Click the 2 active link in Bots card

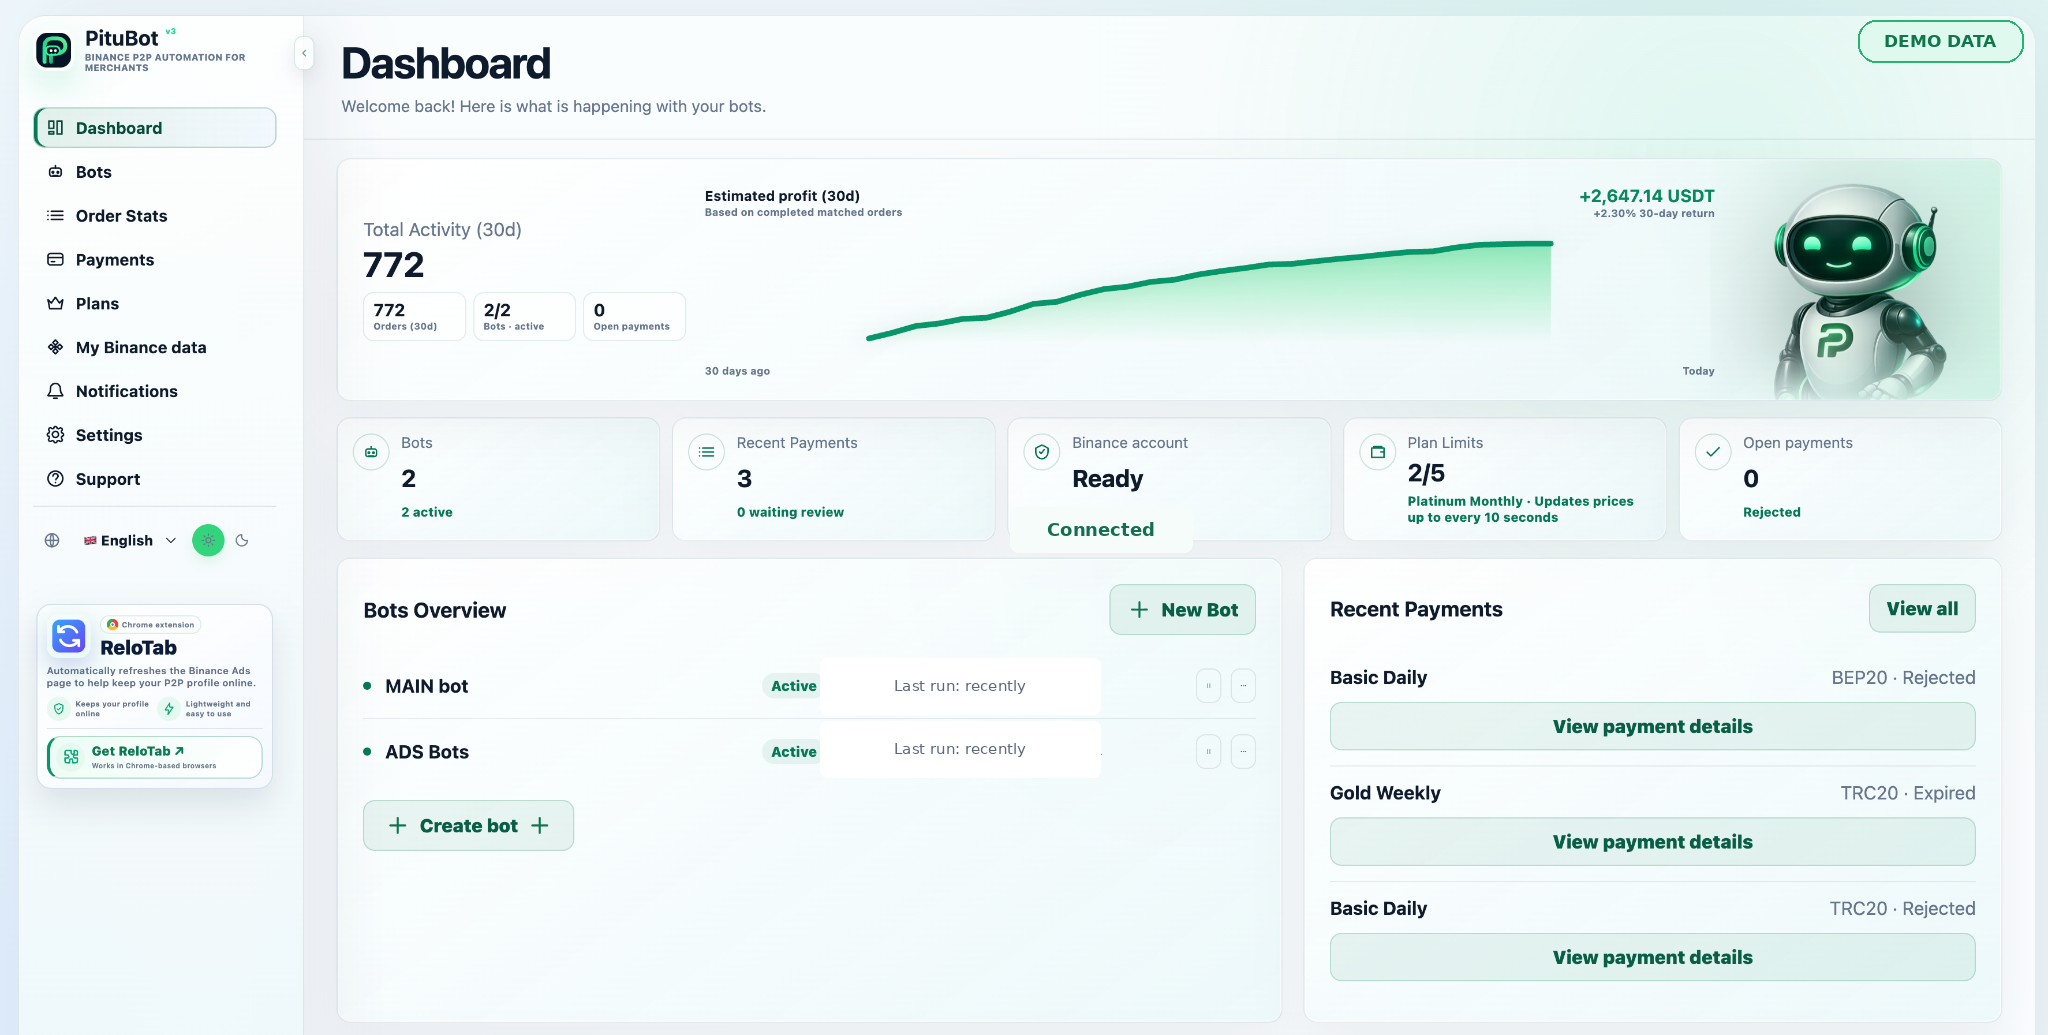pyautogui.click(x=427, y=512)
